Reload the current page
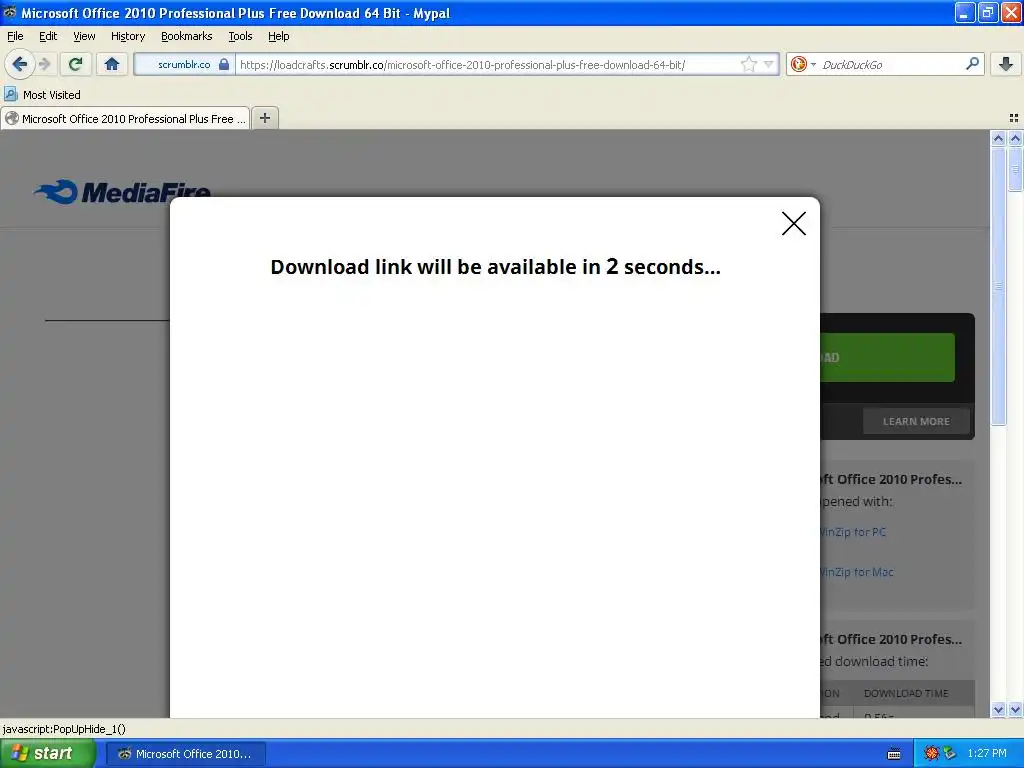This screenshot has height=768, width=1024. click(76, 64)
